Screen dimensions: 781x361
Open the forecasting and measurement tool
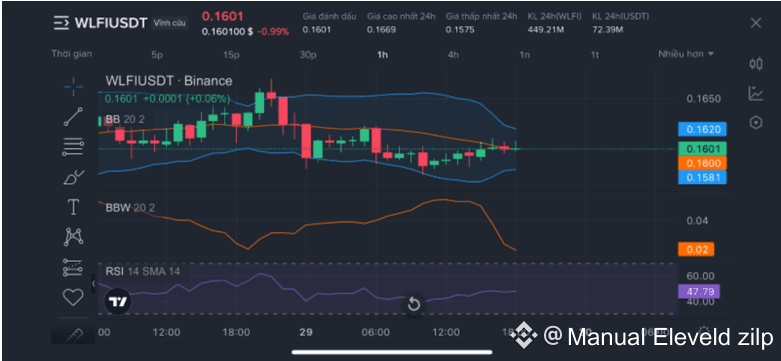tap(73, 267)
